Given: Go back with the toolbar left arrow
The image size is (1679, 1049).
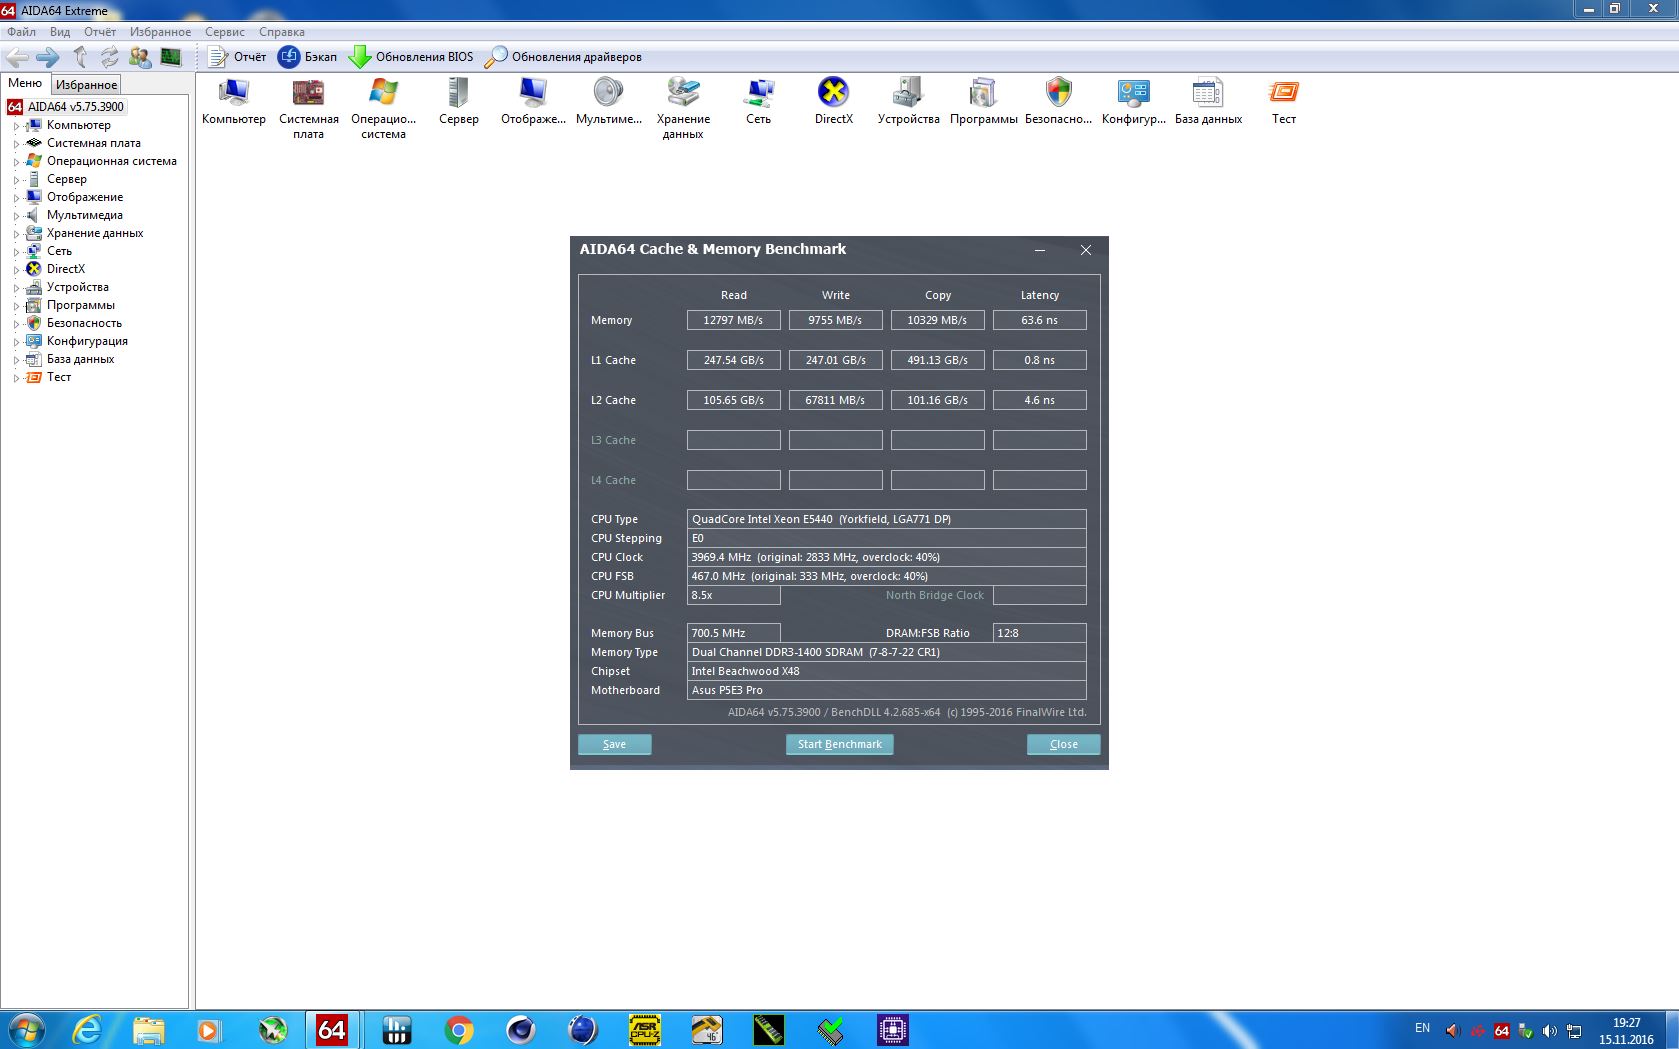Looking at the screenshot, I should (x=17, y=57).
